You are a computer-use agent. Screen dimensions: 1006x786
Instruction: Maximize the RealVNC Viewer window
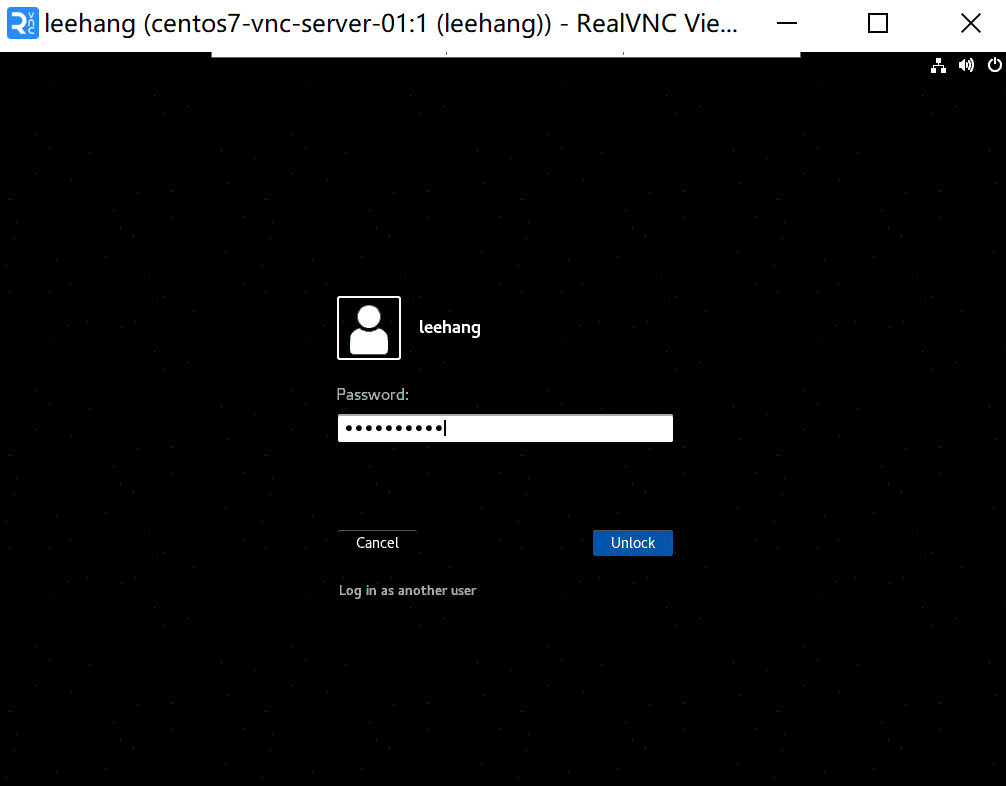[877, 23]
